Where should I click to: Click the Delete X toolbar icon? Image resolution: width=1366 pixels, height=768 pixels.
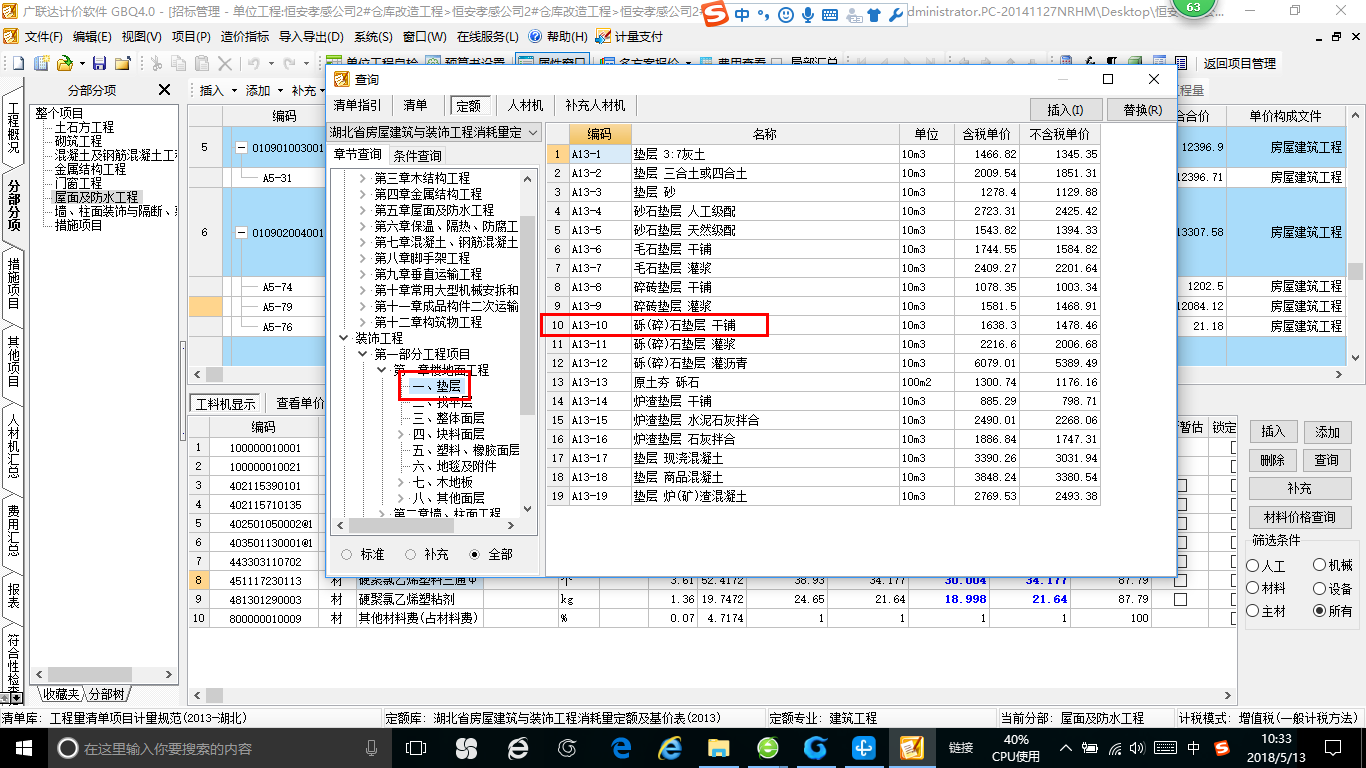pos(225,63)
